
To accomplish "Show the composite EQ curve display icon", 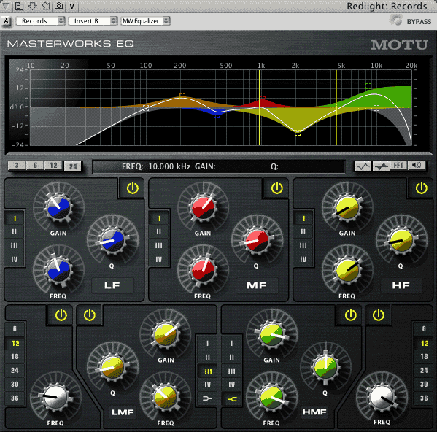I will (x=363, y=165).
